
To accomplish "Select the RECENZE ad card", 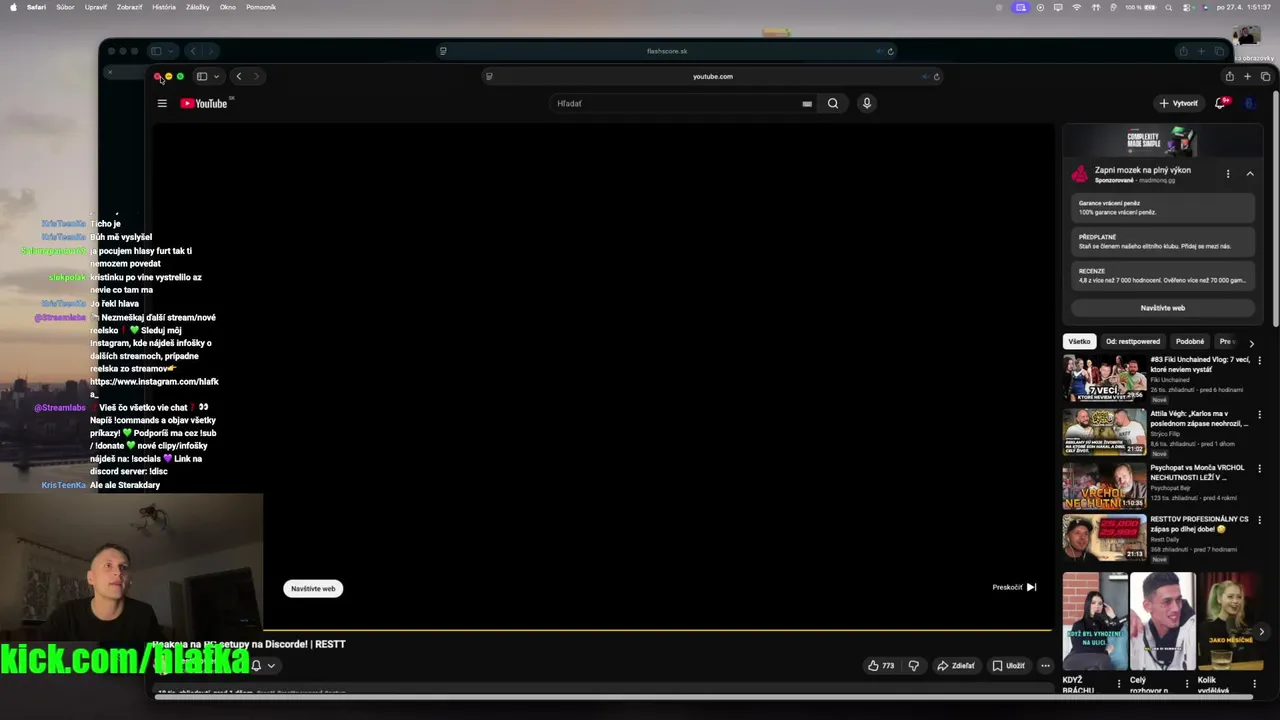I will [1163, 276].
